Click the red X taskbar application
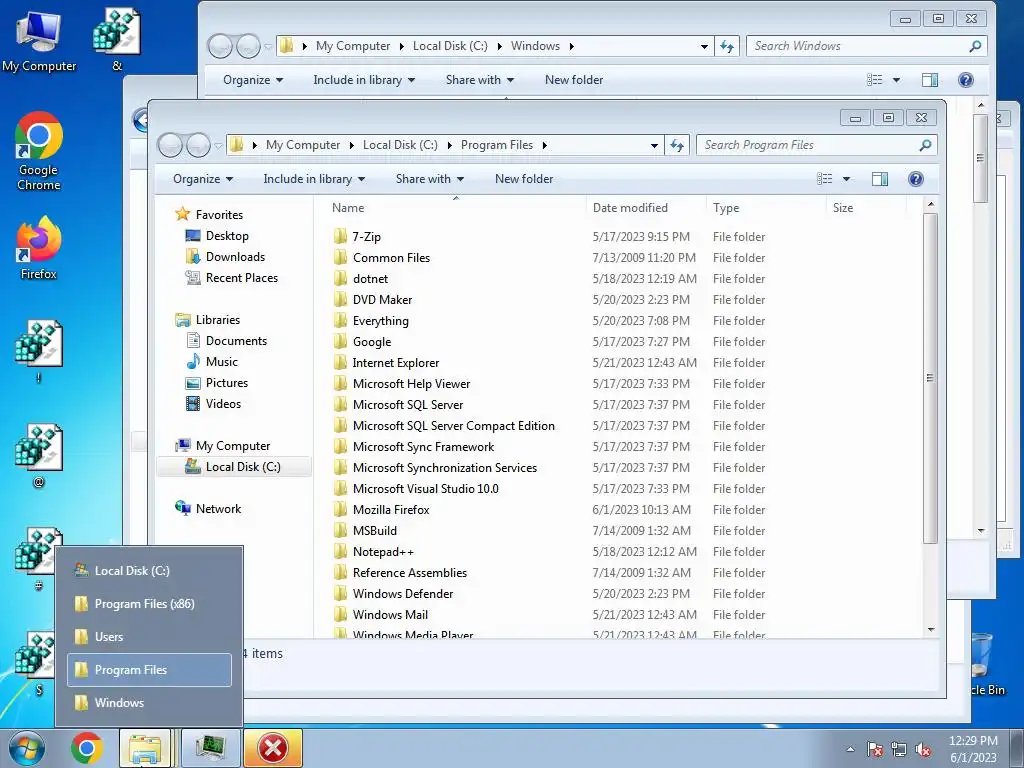 [x=273, y=748]
